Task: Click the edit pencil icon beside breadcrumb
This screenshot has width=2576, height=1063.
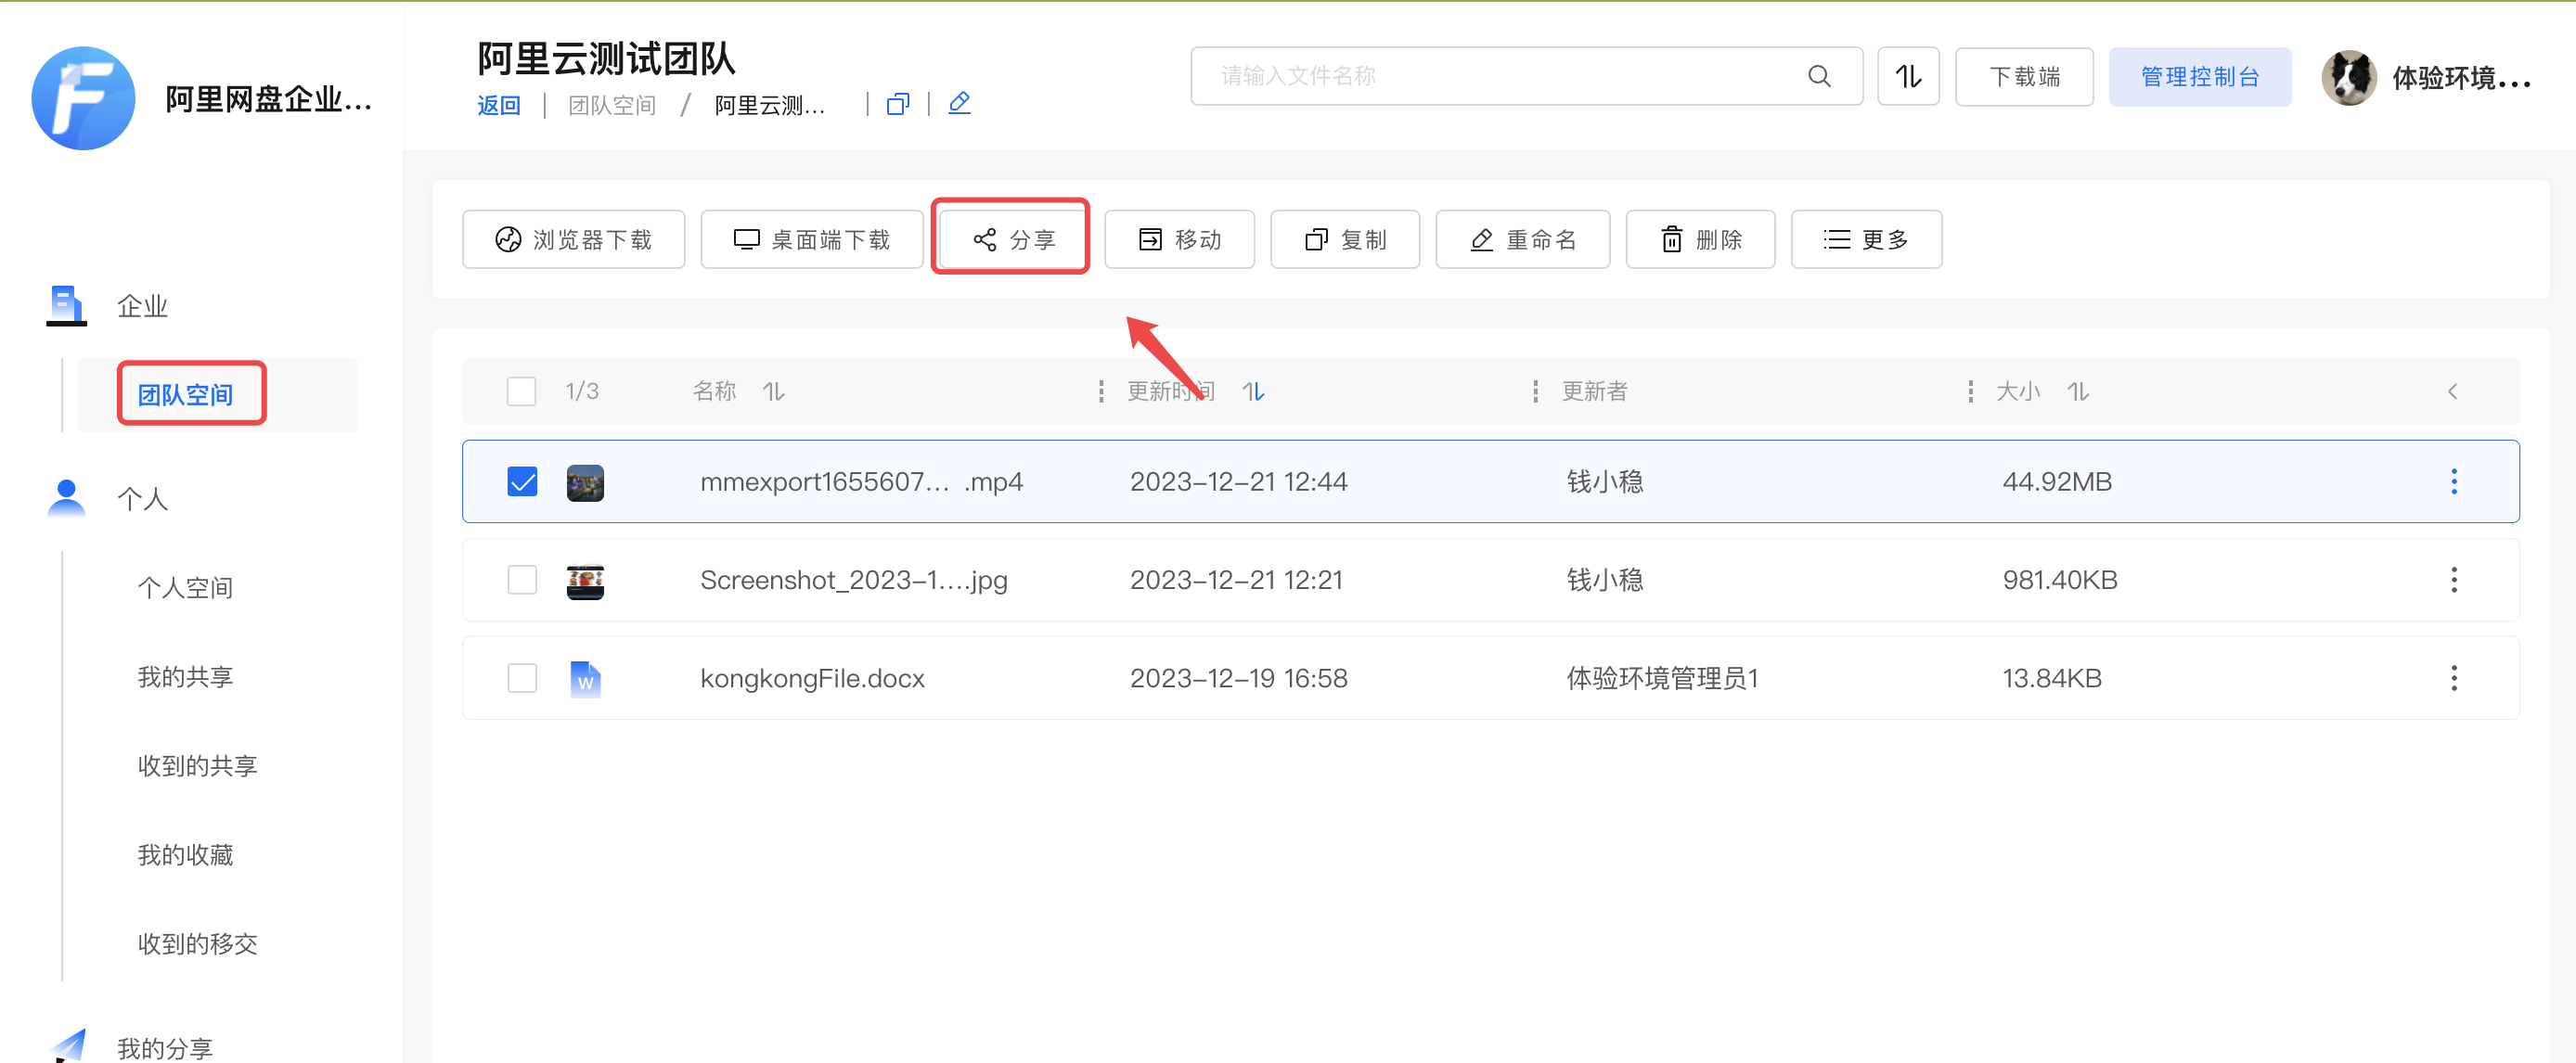Action: (x=959, y=103)
